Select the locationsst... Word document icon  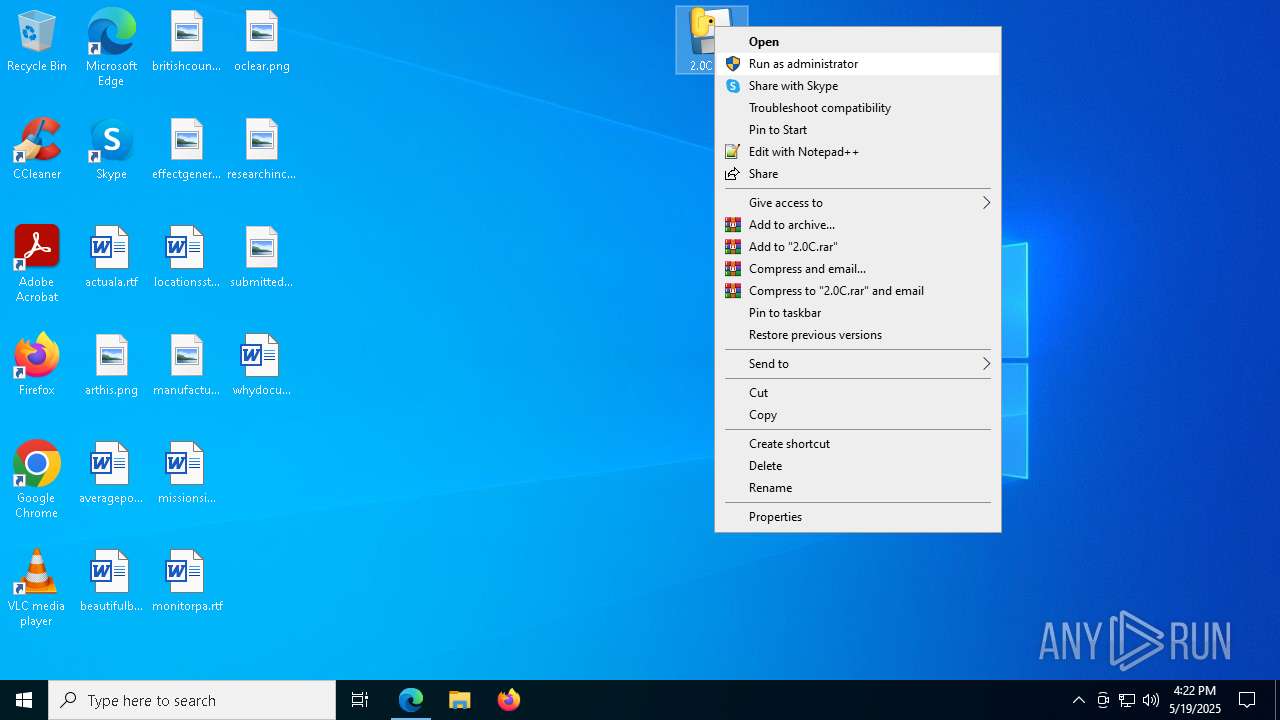coord(186,258)
